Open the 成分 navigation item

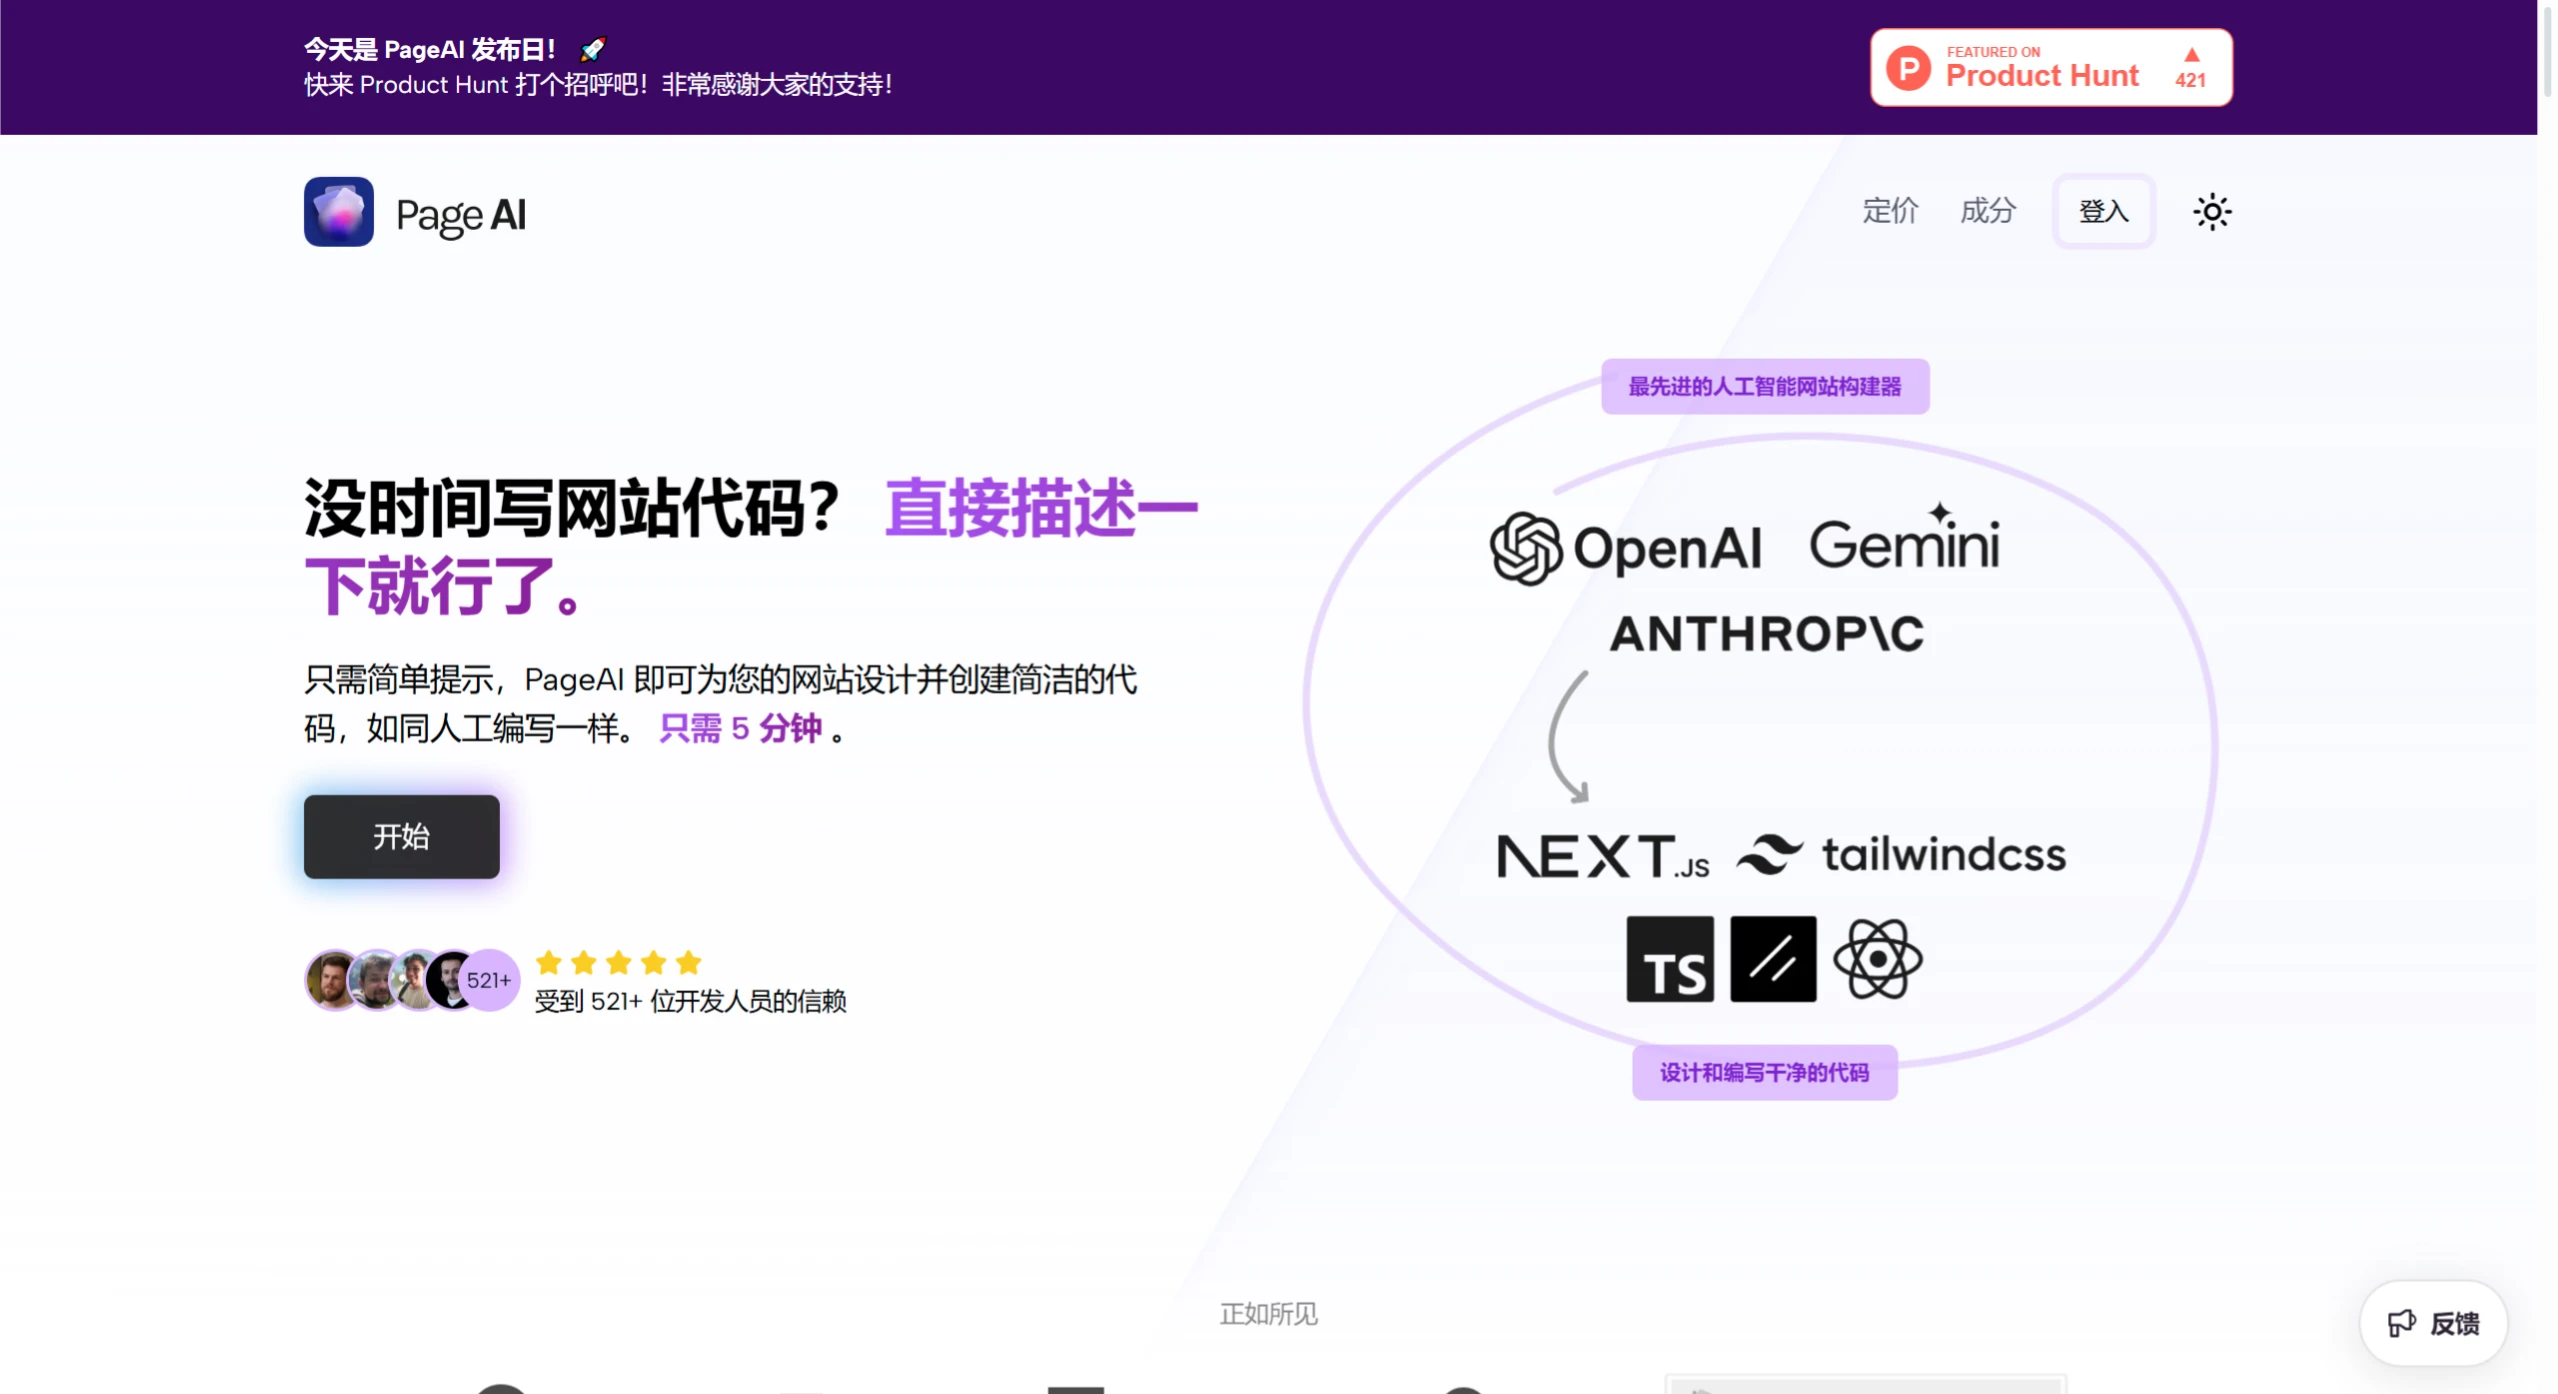tap(1986, 211)
